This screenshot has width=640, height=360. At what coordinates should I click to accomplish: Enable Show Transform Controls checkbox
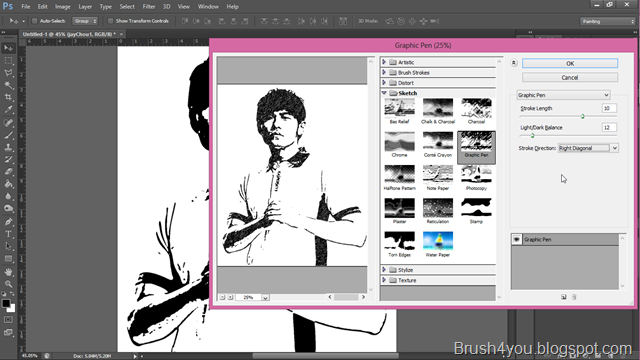pos(110,21)
